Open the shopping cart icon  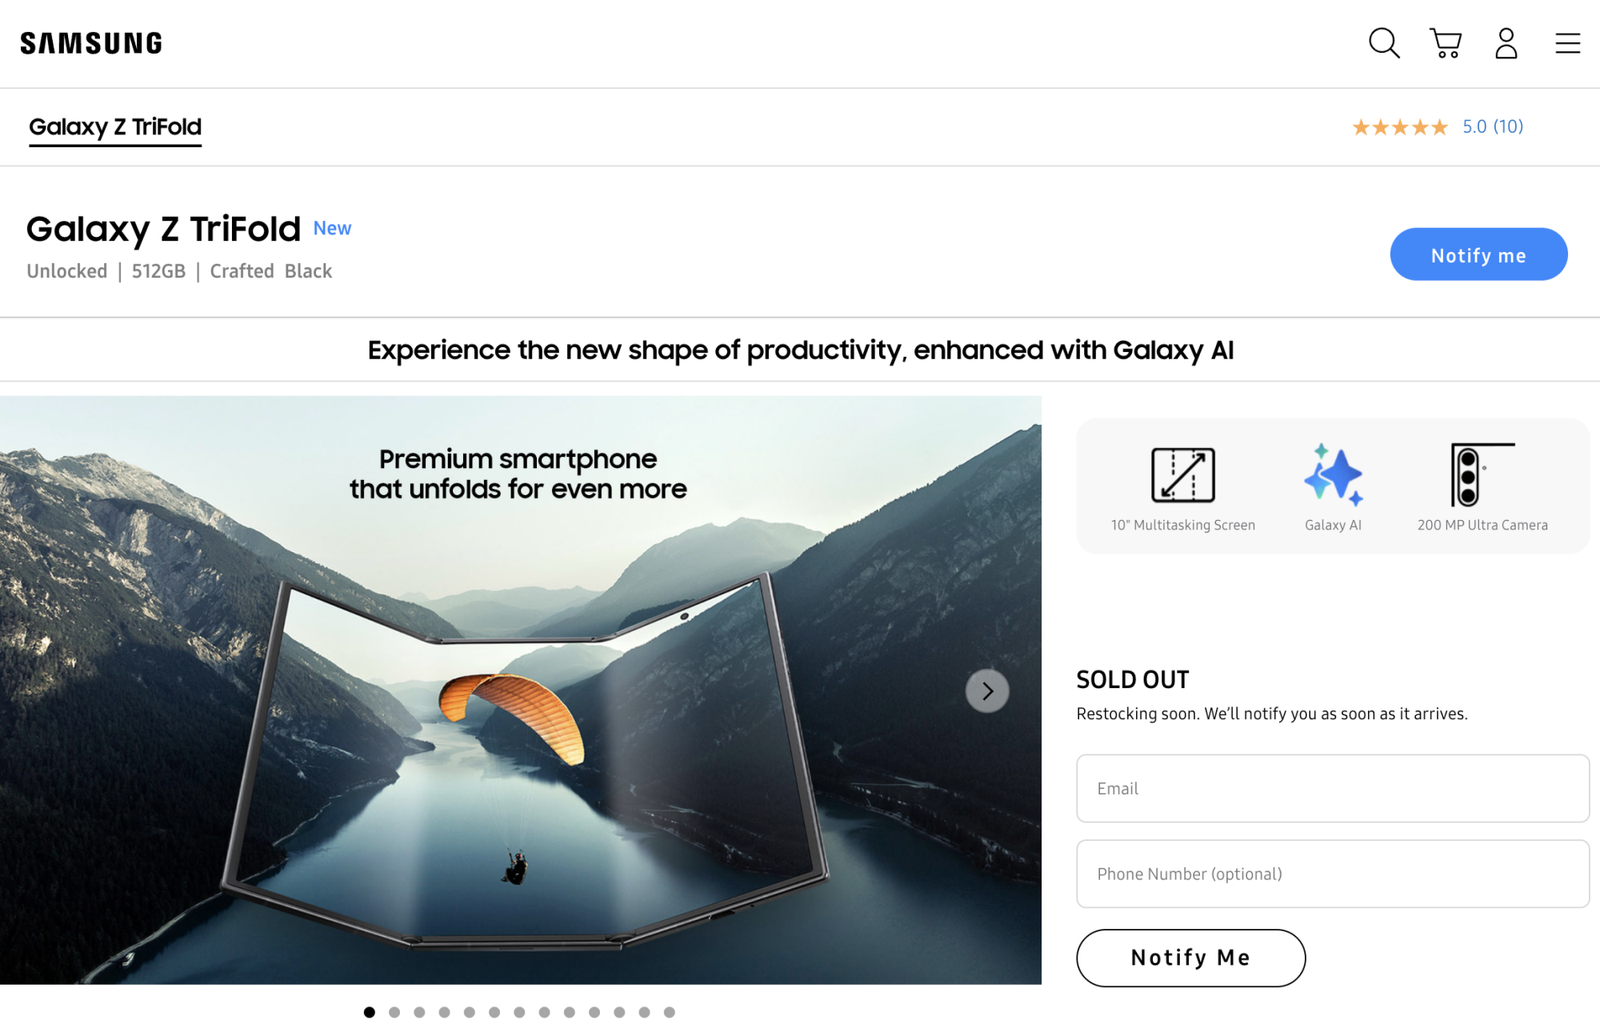1446,43
